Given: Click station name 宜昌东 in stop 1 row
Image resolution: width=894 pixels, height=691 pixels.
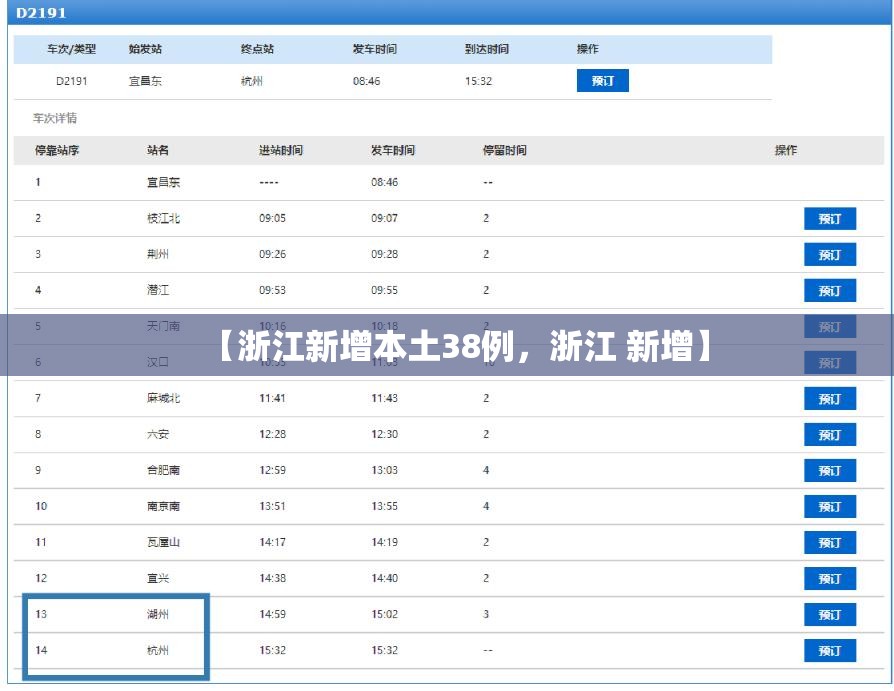Looking at the screenshot, I should (163, 183).
